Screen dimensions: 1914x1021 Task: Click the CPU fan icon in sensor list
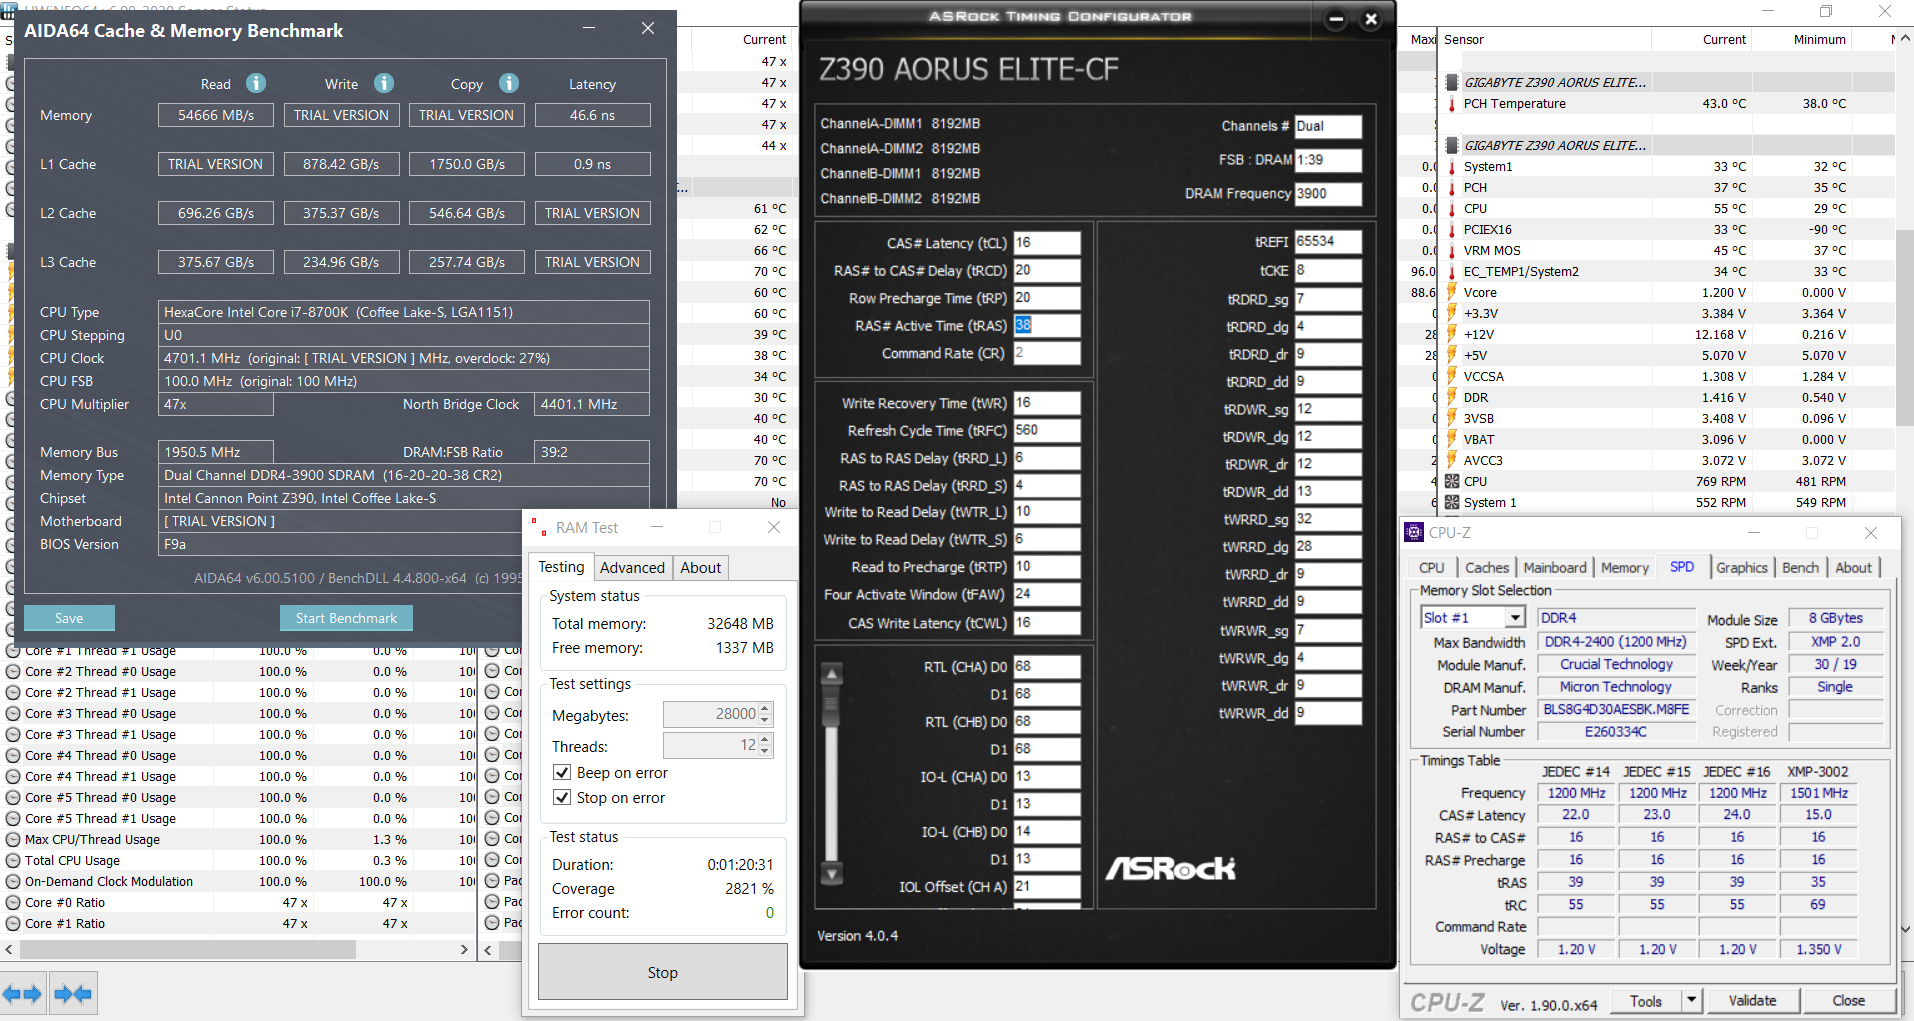[1451, 482]
